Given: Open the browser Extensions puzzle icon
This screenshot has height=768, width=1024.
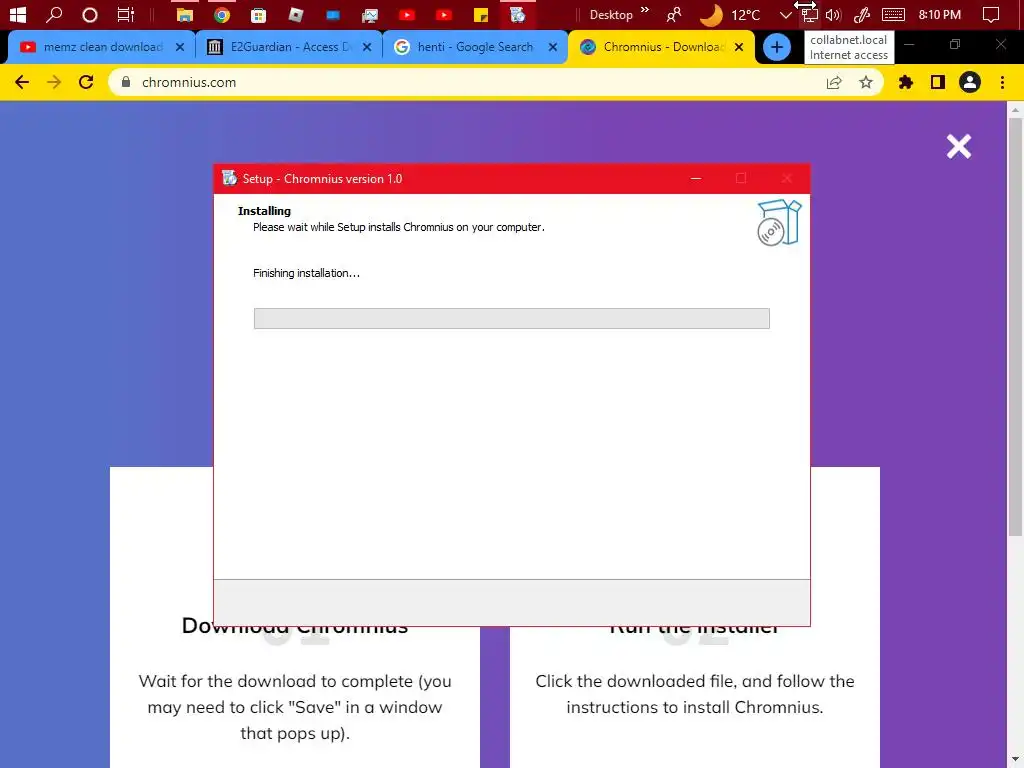Looking at the screenshot, I should point(906,82).
